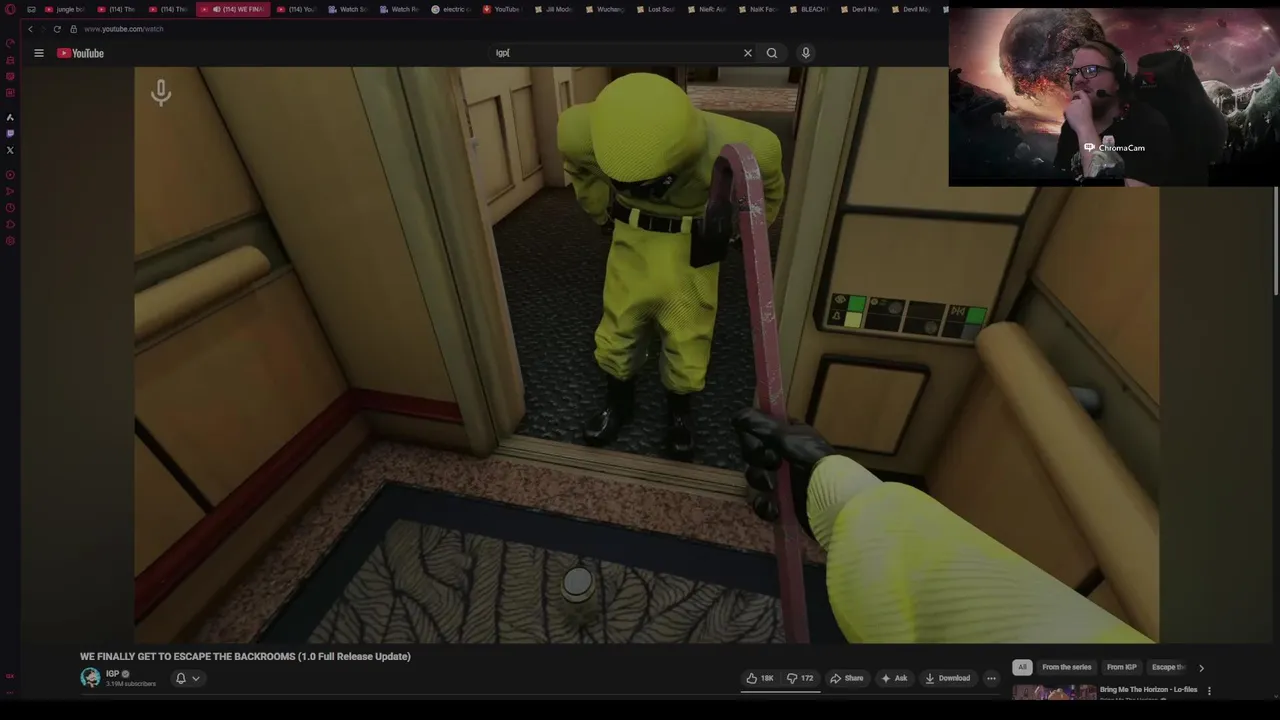The image size is (1280, 720).
Task: Click the video player to pause
Action: click(646, 354)
